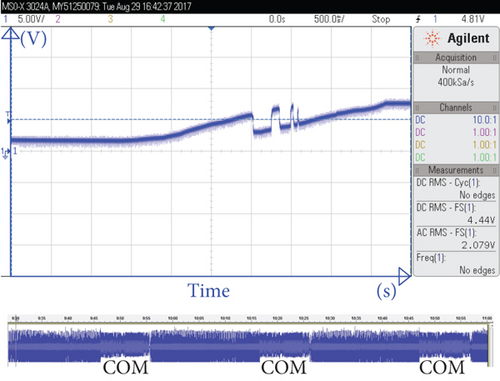Click the channel 1 DC 10.0:1 entry
This screenshot has width=500, height=381.
coord(456,120)
